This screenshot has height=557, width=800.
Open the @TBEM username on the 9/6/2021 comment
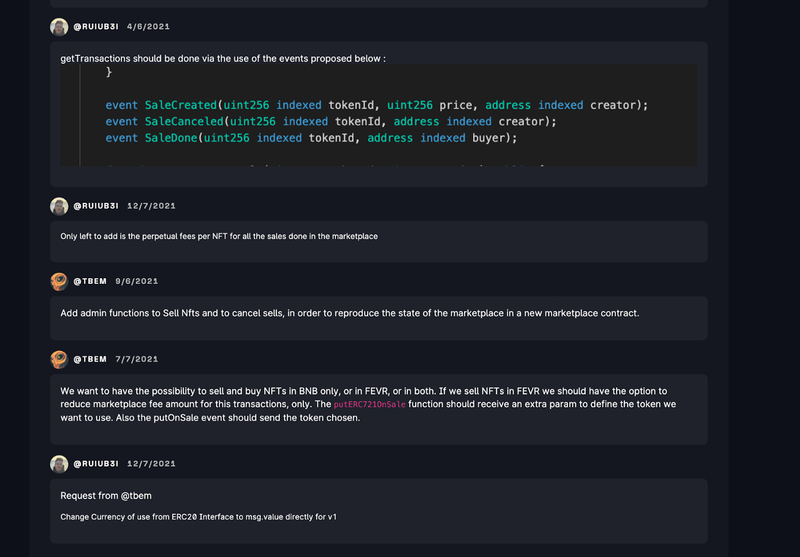click(90, 281)
